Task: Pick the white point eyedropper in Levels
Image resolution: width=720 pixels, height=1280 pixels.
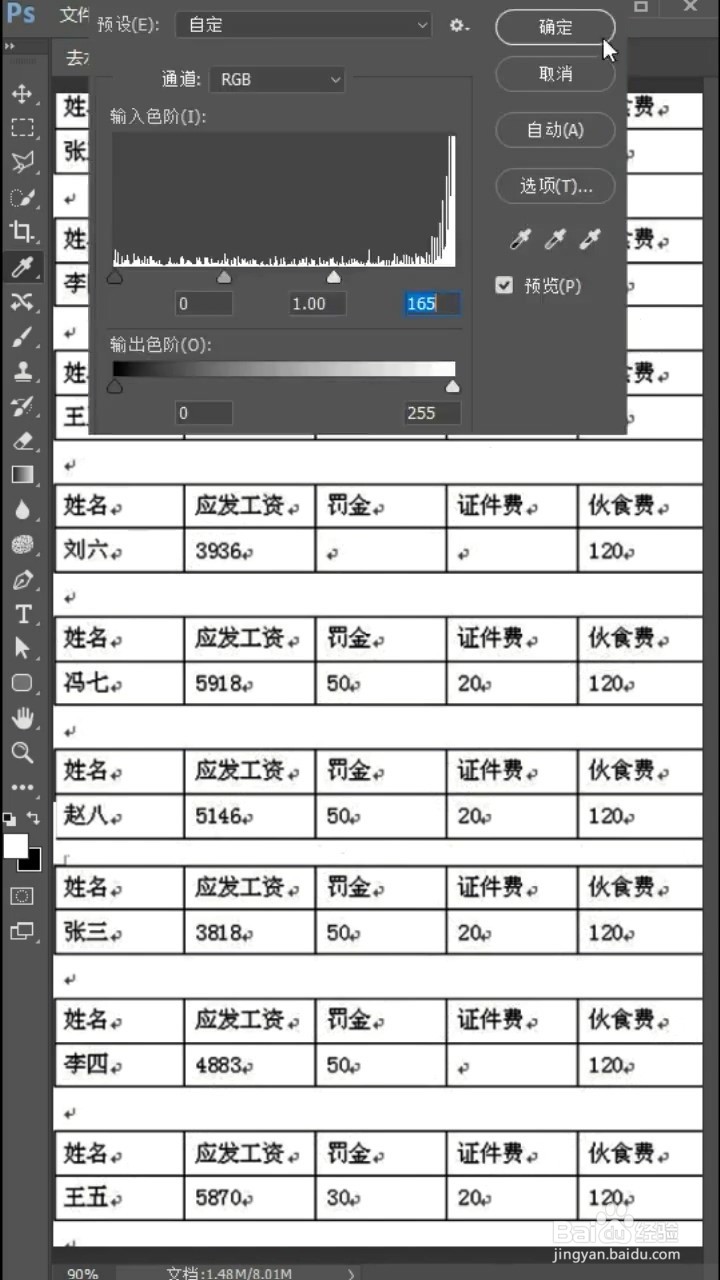Action: pyautogui.click(x=591, y=238)
